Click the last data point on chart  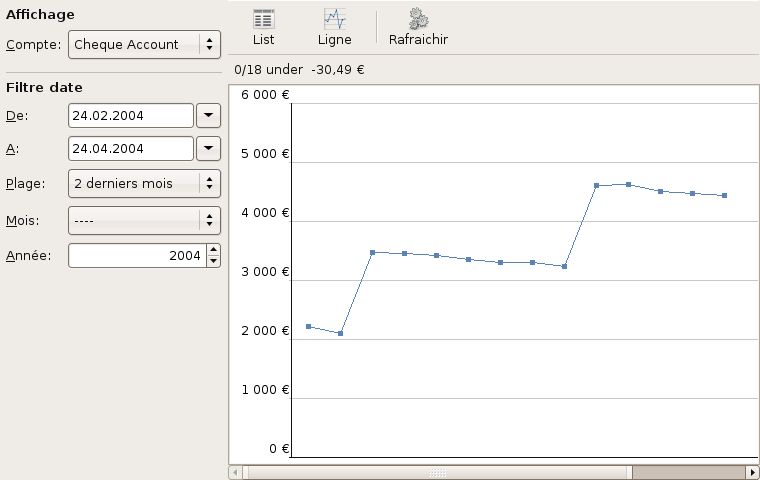(724, 196)
